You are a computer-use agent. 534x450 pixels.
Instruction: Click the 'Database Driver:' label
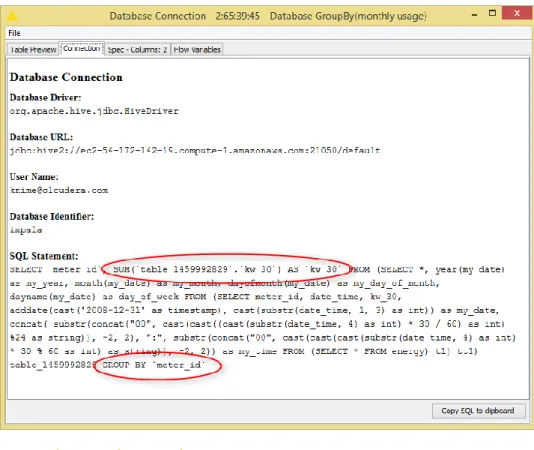pos(45,98)
